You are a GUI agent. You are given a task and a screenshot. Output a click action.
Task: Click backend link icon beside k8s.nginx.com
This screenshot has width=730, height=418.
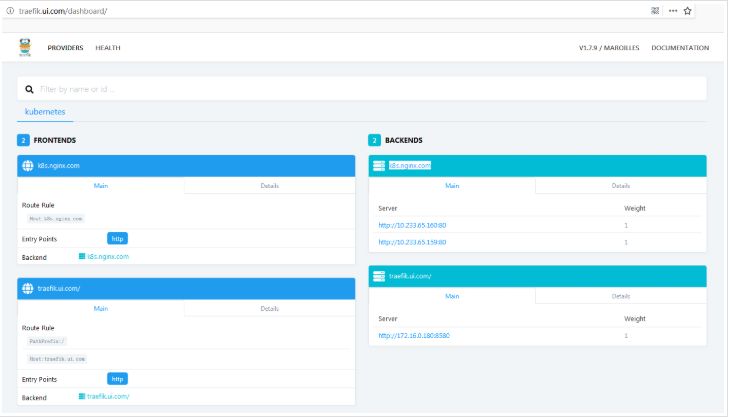pyautogui.click(x=82, y=256)
